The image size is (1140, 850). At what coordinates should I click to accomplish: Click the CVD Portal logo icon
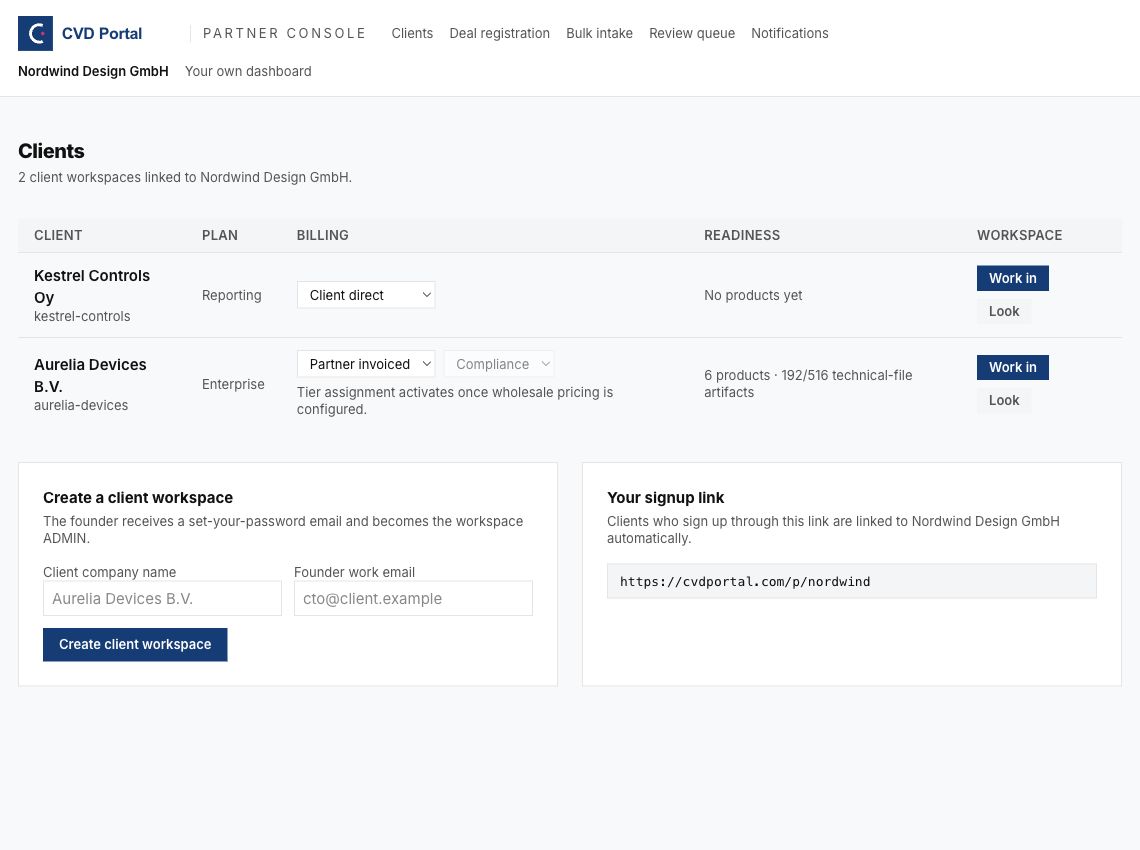click(35, 33)
